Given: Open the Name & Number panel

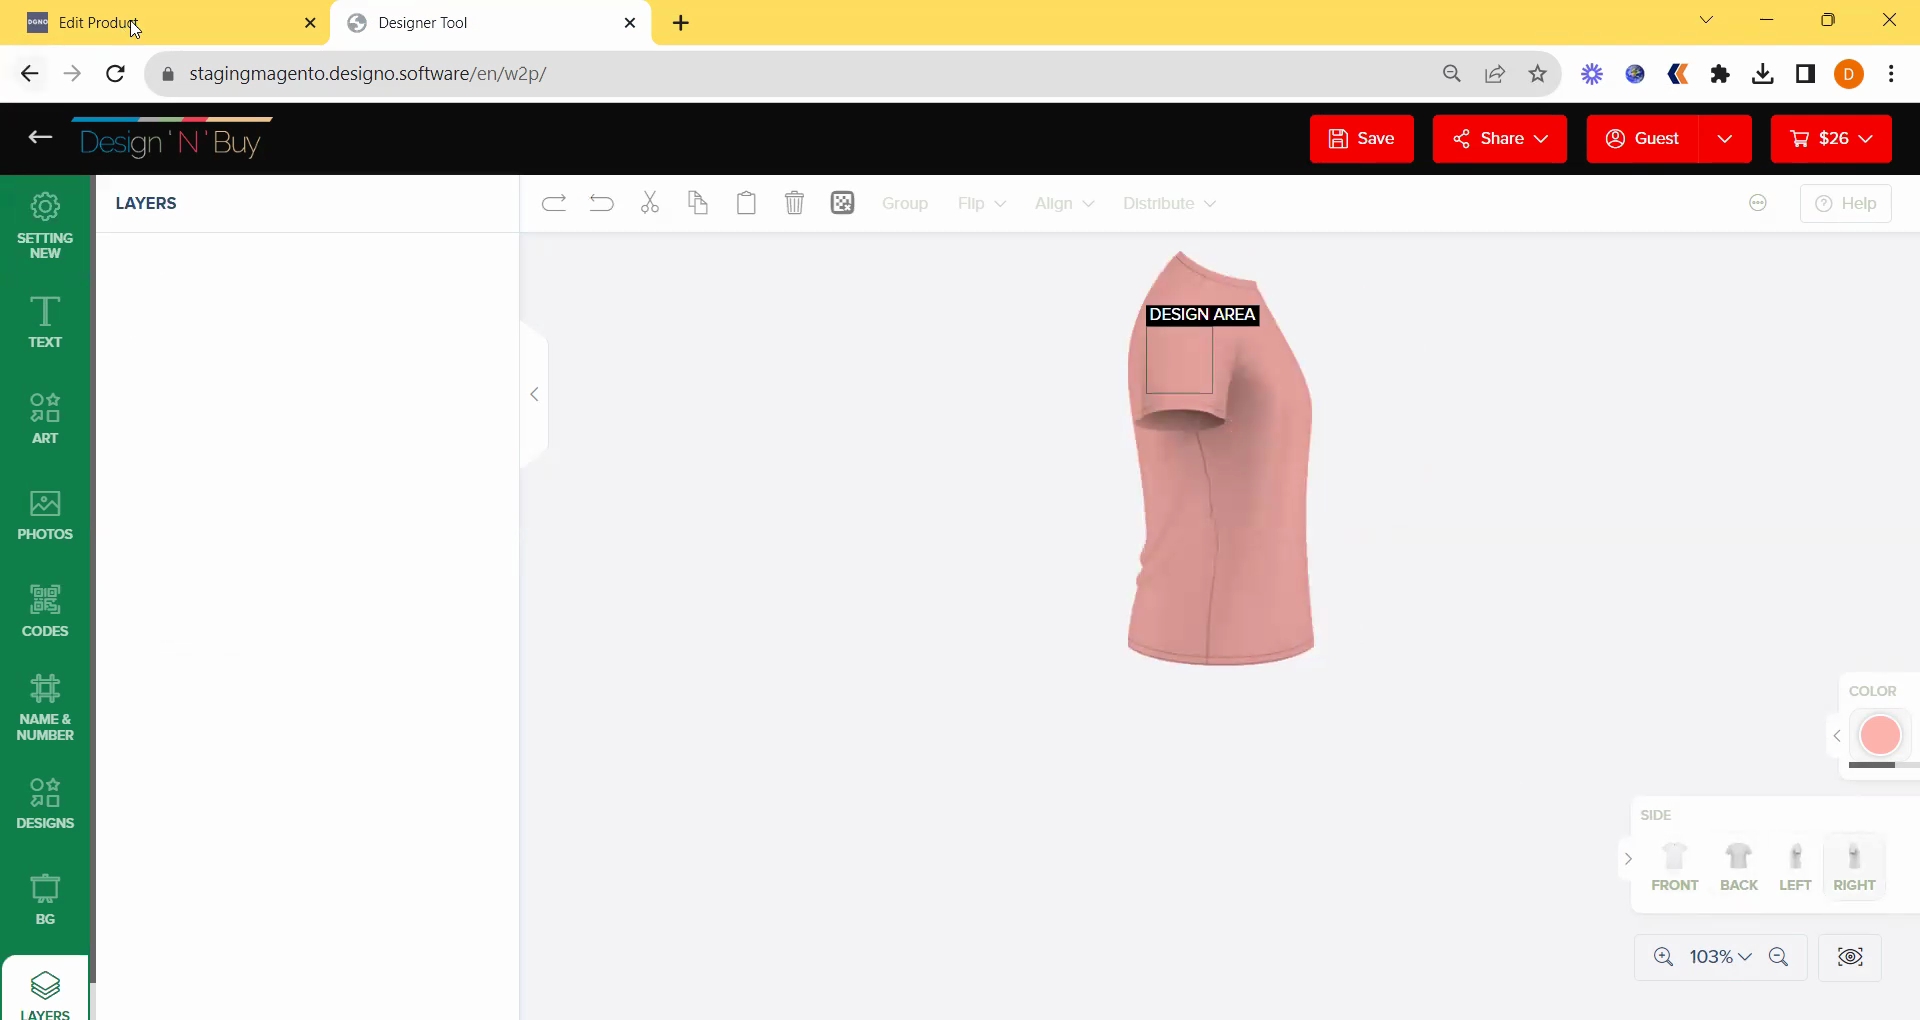Looking at the screenshot, I should [45, 707].
